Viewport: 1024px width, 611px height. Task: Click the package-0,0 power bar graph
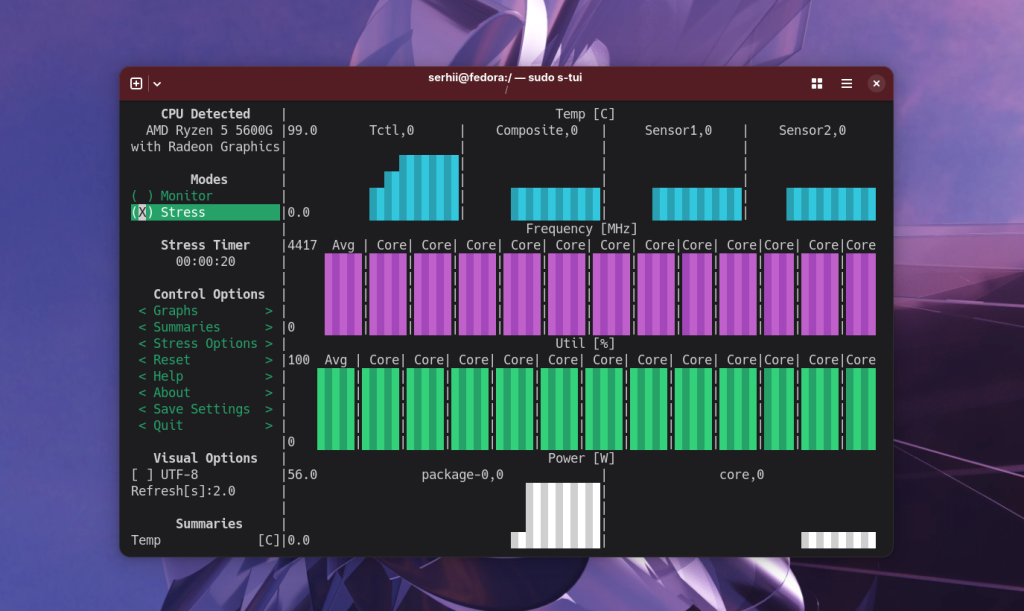tap(555, 515)
